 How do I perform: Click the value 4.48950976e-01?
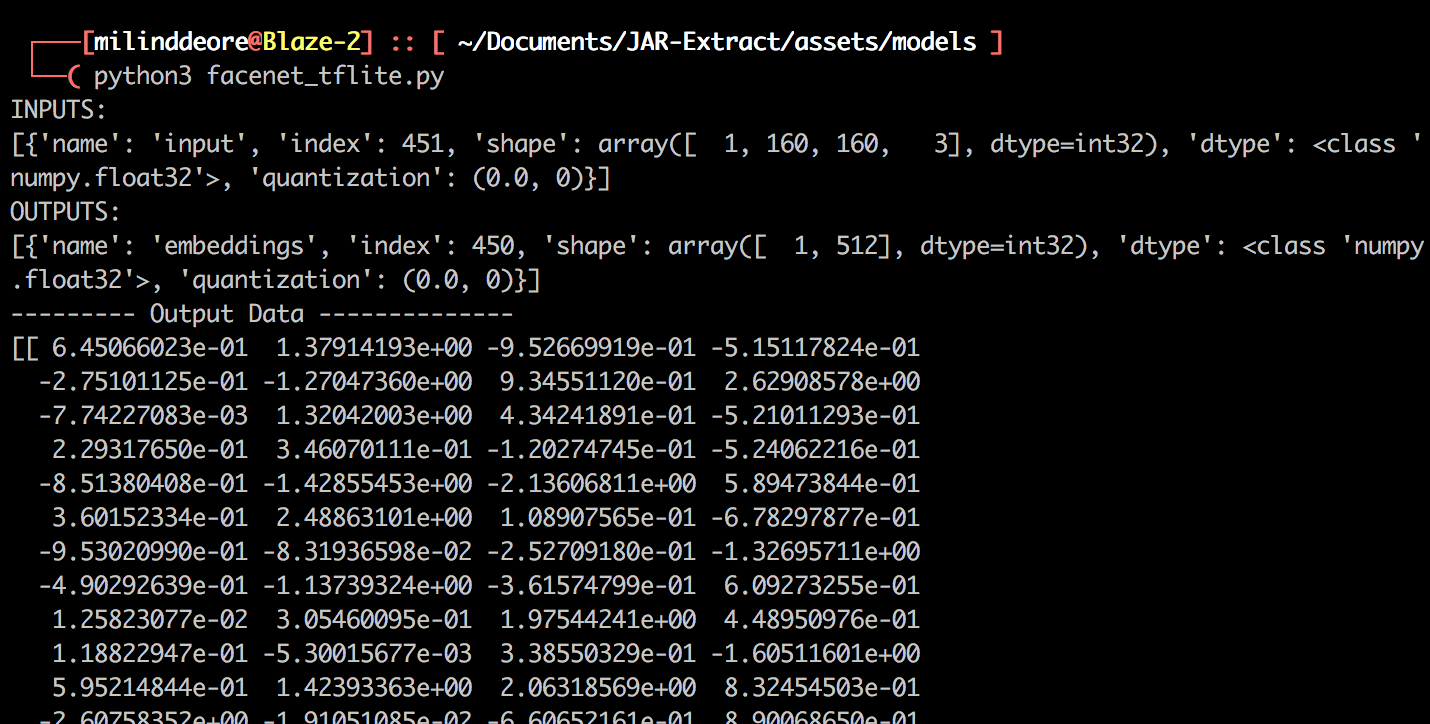822,620
